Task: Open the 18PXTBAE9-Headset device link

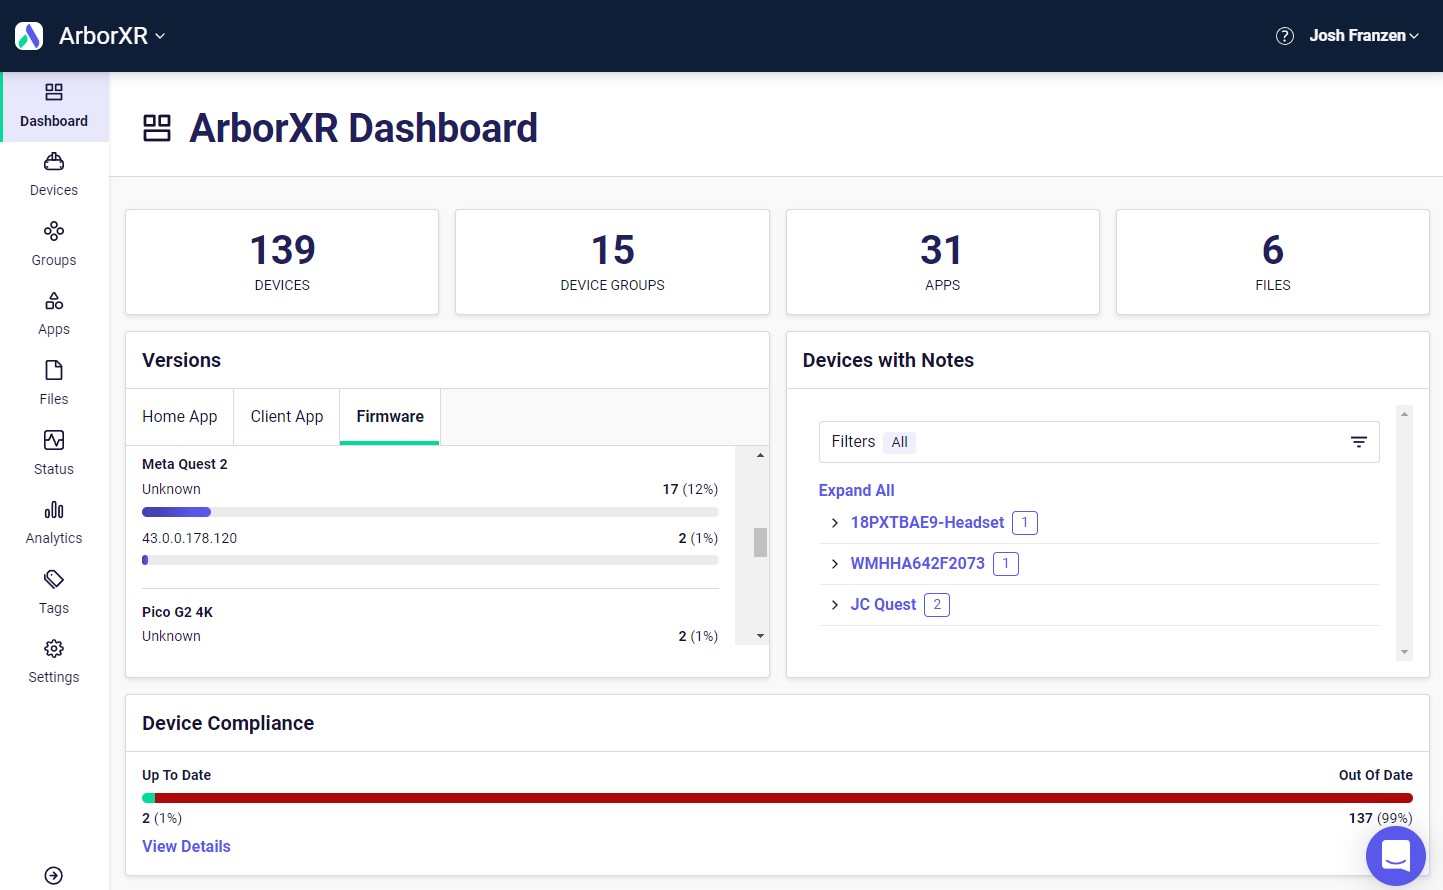Action: coord(927,523)
